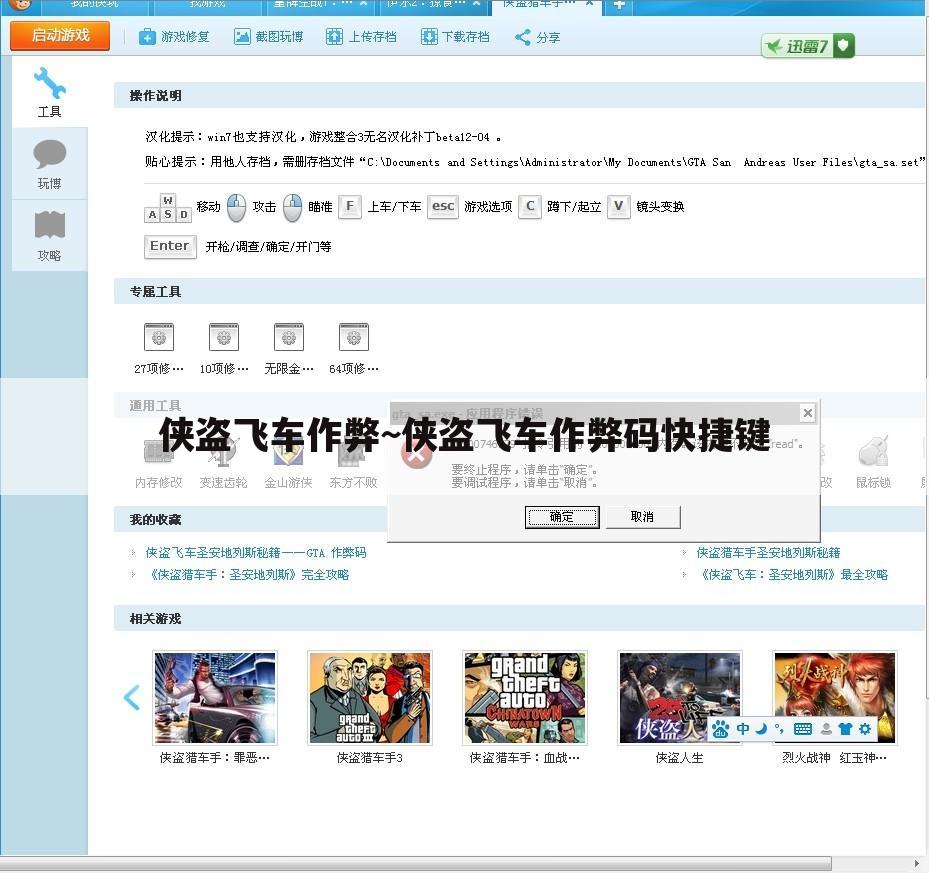This screenshot has width=929, height=873.
Task: Select the 攻略 map sidebar tab
Action: click(x=49, y=236)
